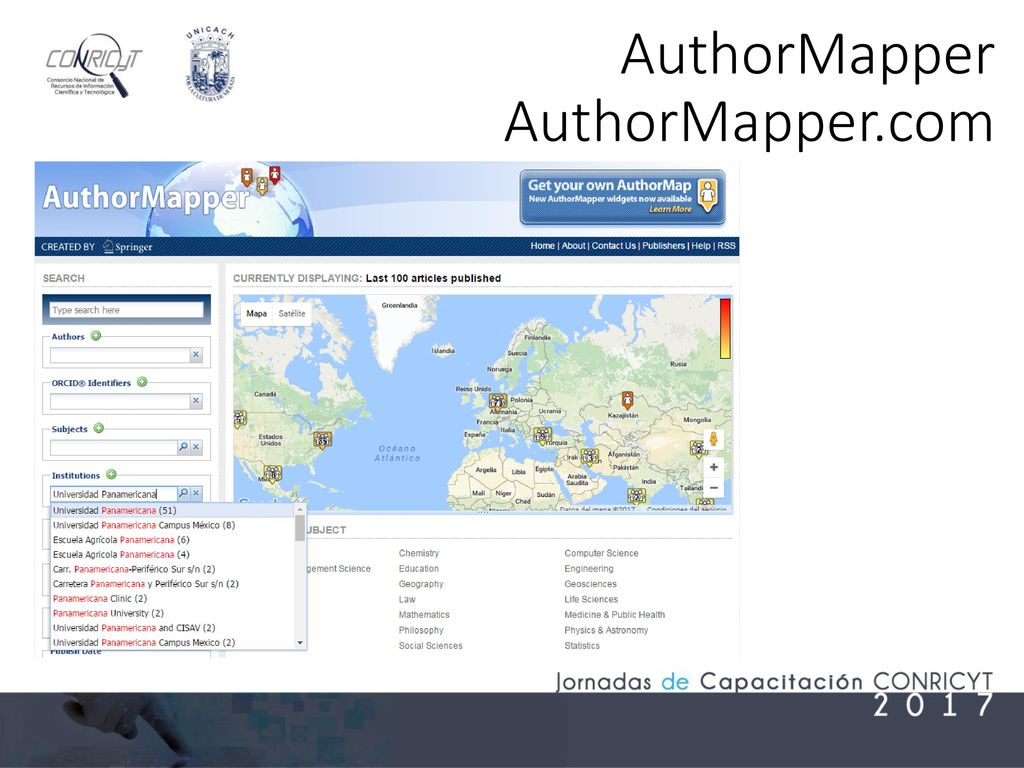Select Carretera Panamericana y Periférico Sur suggestion
The image size is (1024, 768).
(x=172, y=584)
